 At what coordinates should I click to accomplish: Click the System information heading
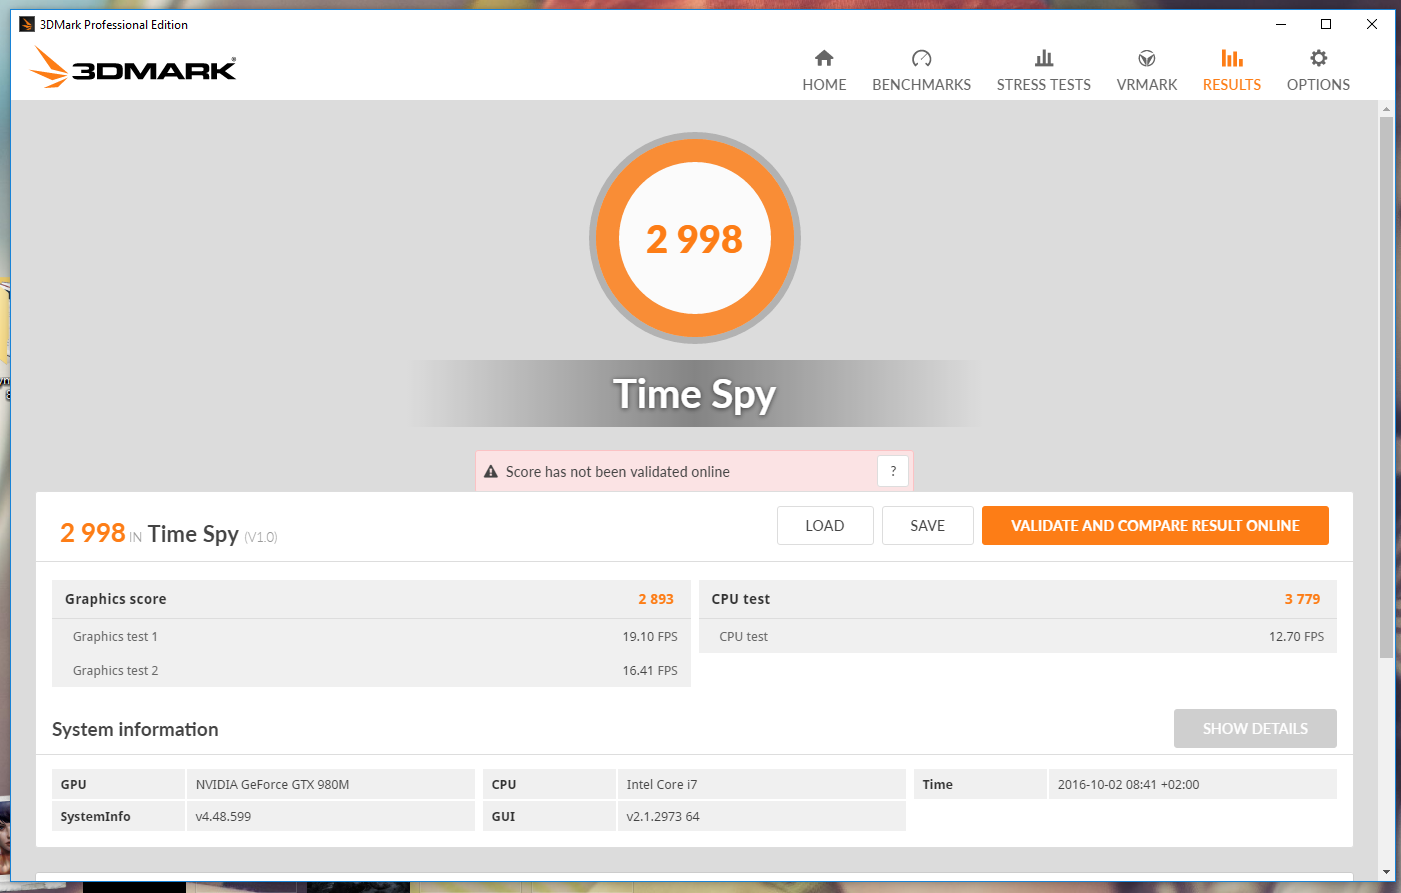[135, 729]
